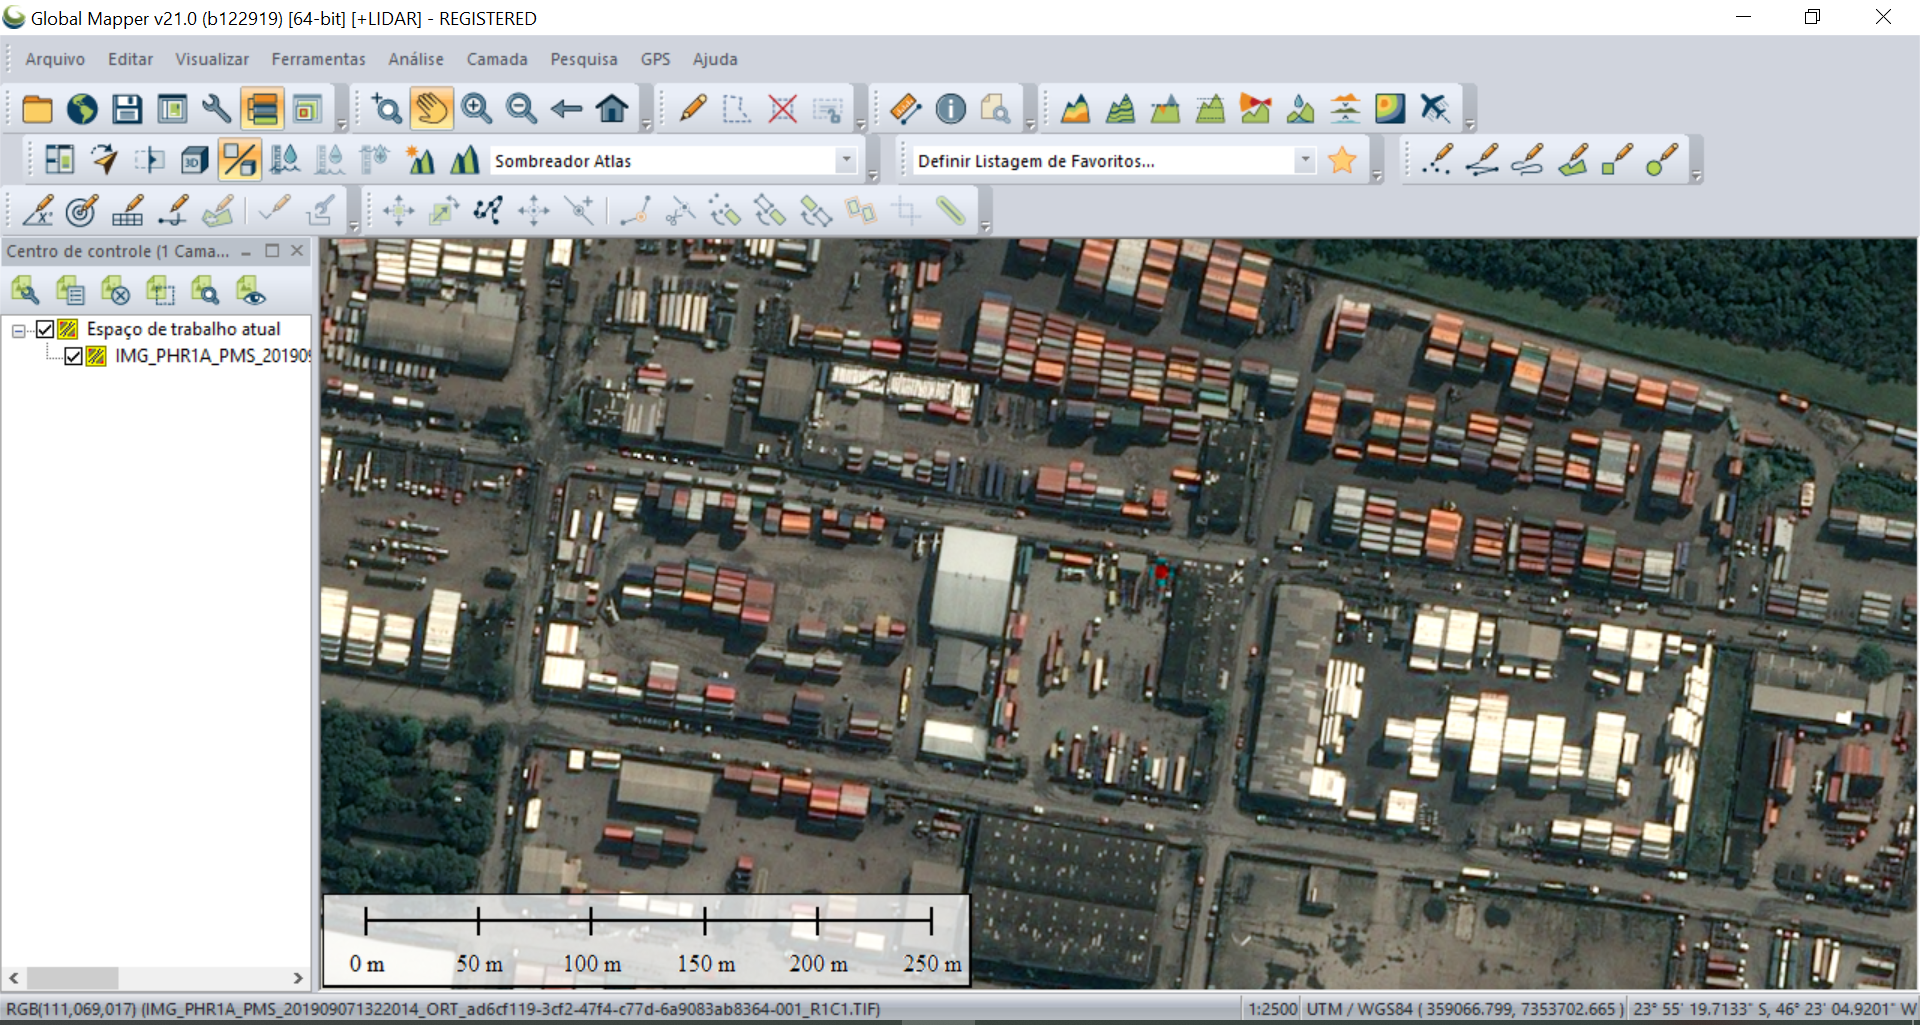Open the Arquivo menu
Viewport: 1920px width, 1025px height.
pos(55,59)
